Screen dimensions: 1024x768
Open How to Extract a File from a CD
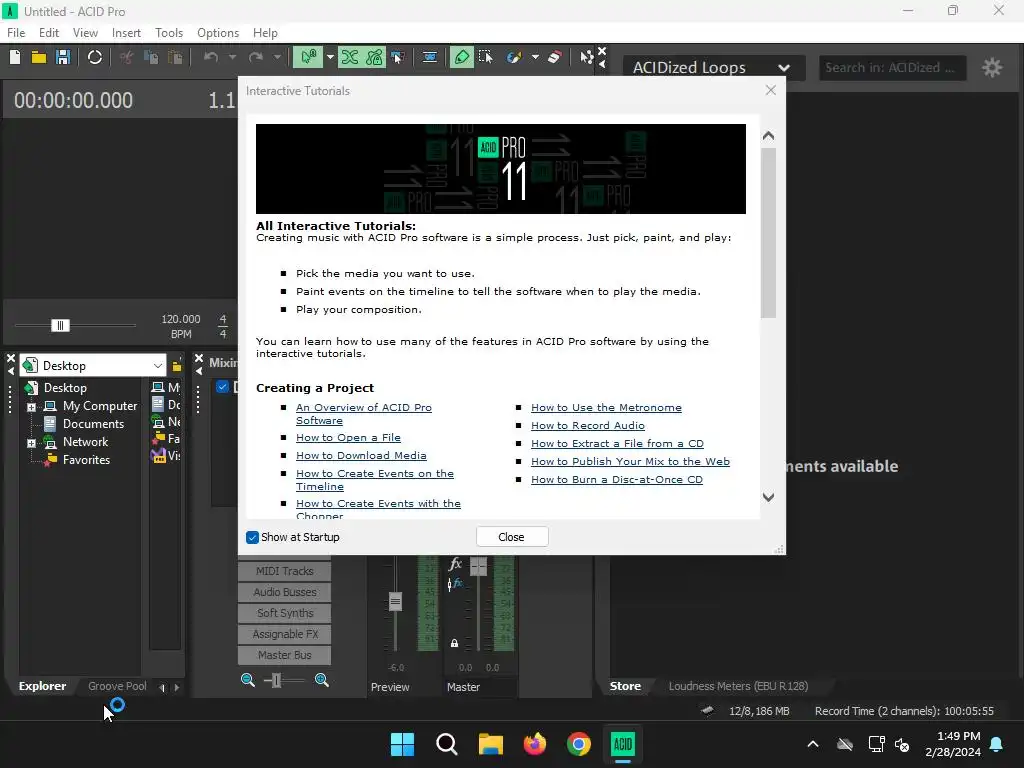click(617, 443)
